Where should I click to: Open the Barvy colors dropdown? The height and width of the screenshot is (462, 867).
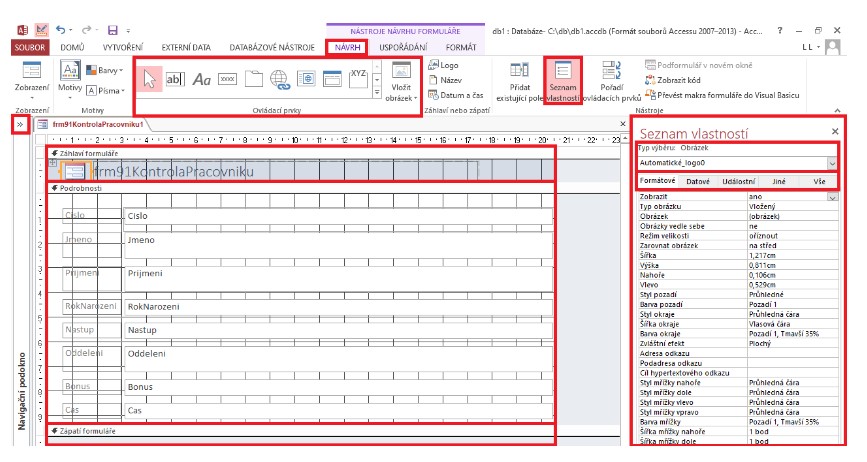coord(105,71)
